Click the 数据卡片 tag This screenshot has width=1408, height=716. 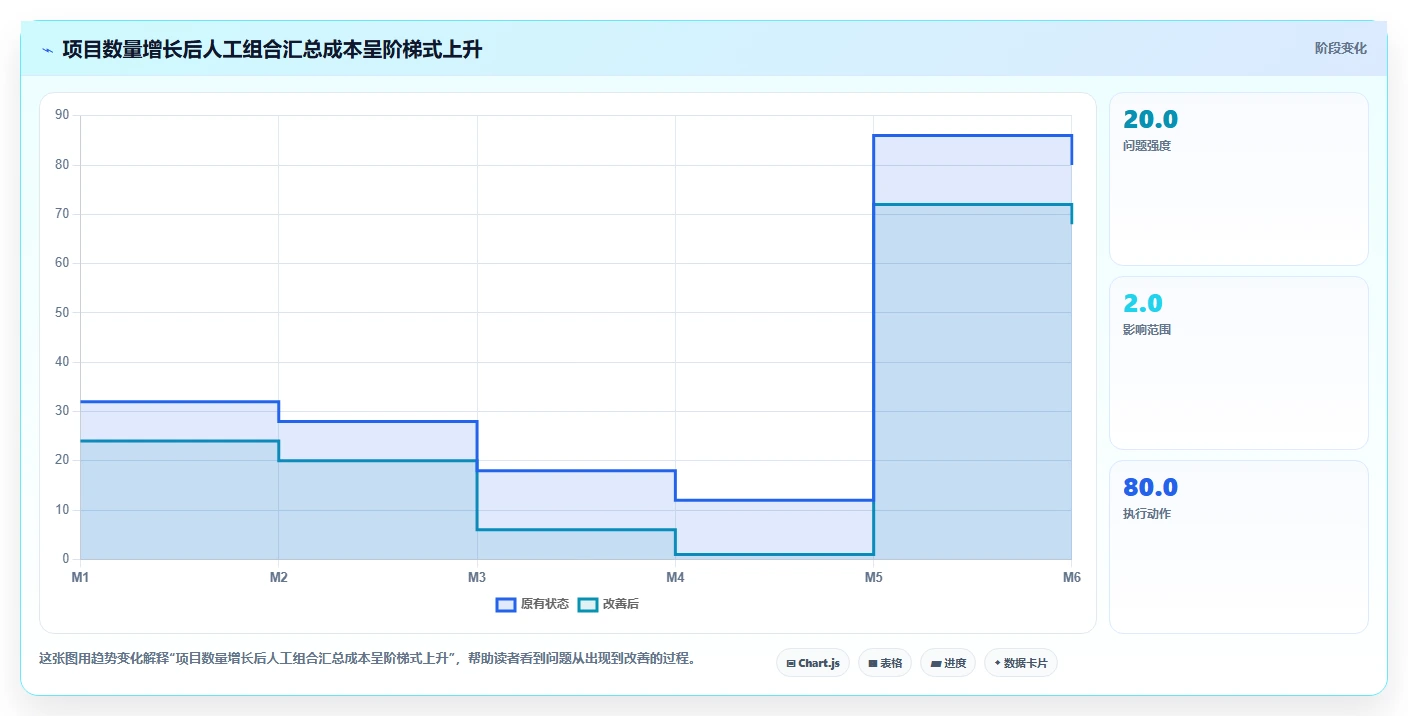coord(1020,663)
